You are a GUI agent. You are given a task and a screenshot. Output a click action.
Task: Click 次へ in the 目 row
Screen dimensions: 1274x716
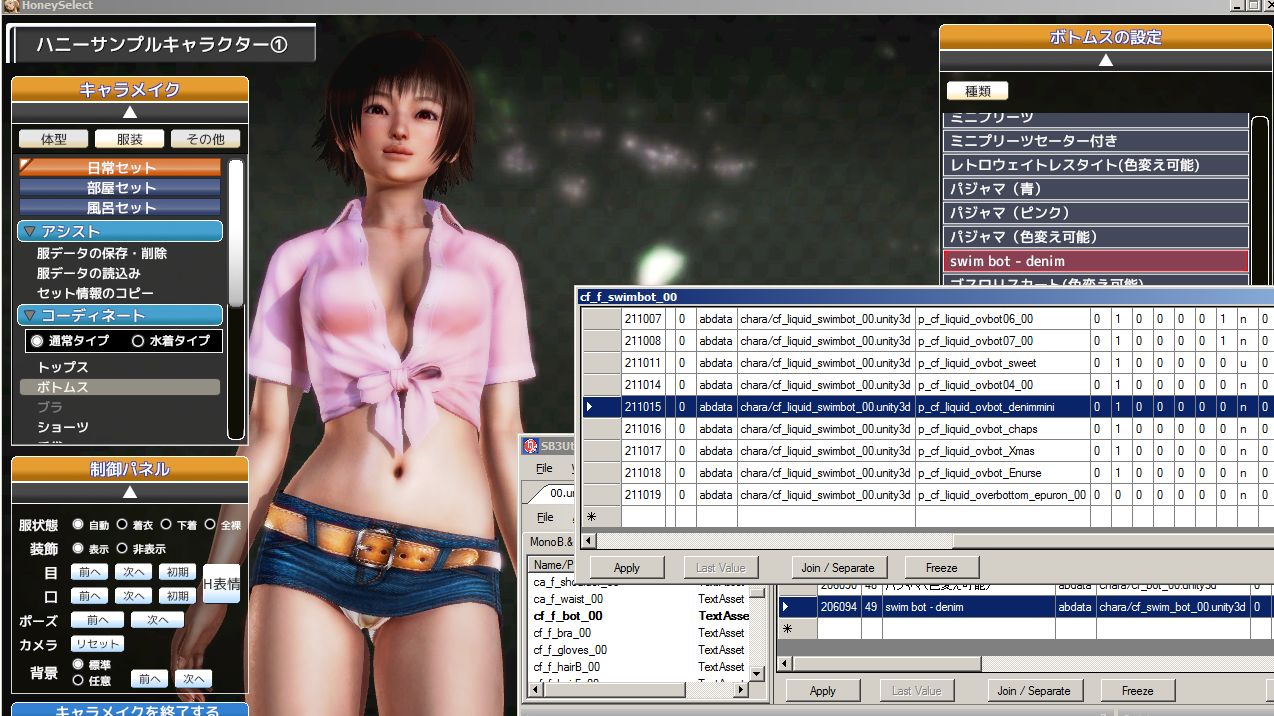(133, 572)
